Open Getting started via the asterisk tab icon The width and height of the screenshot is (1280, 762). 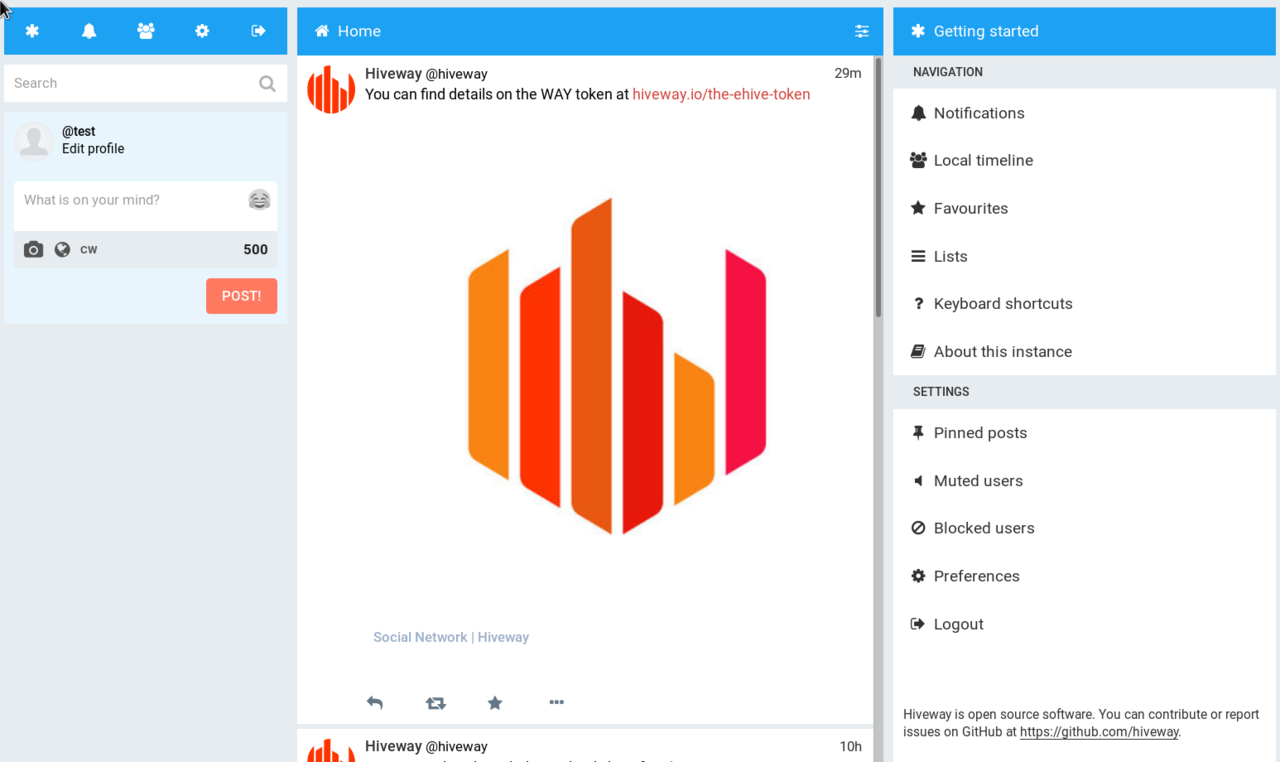coord(32,31)
